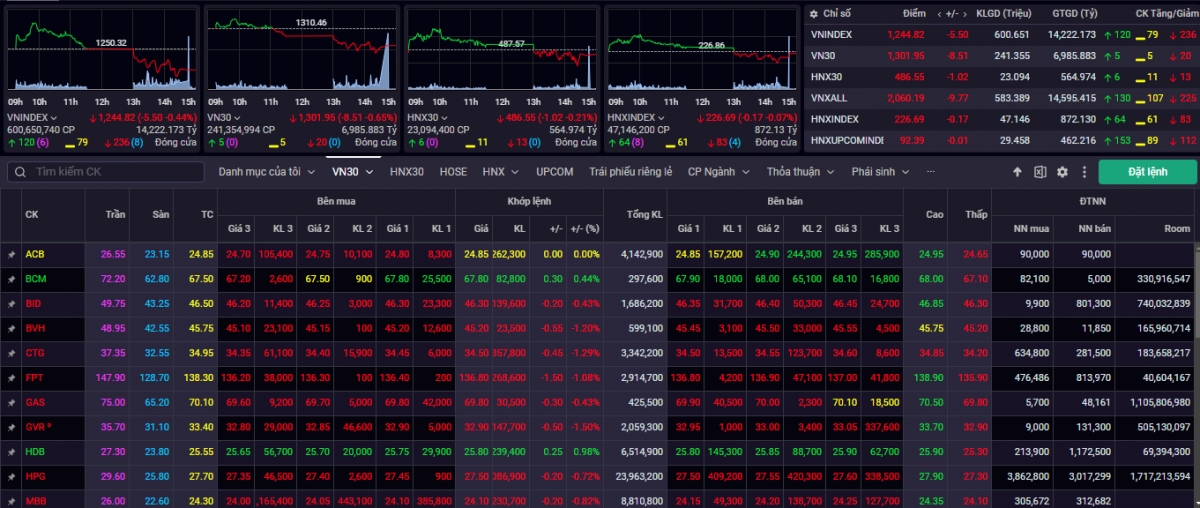Click BCM ceiling price 72.20
Image resolution: width=1200 pixels, height=508 pixels.
click(x=113, y=278)
